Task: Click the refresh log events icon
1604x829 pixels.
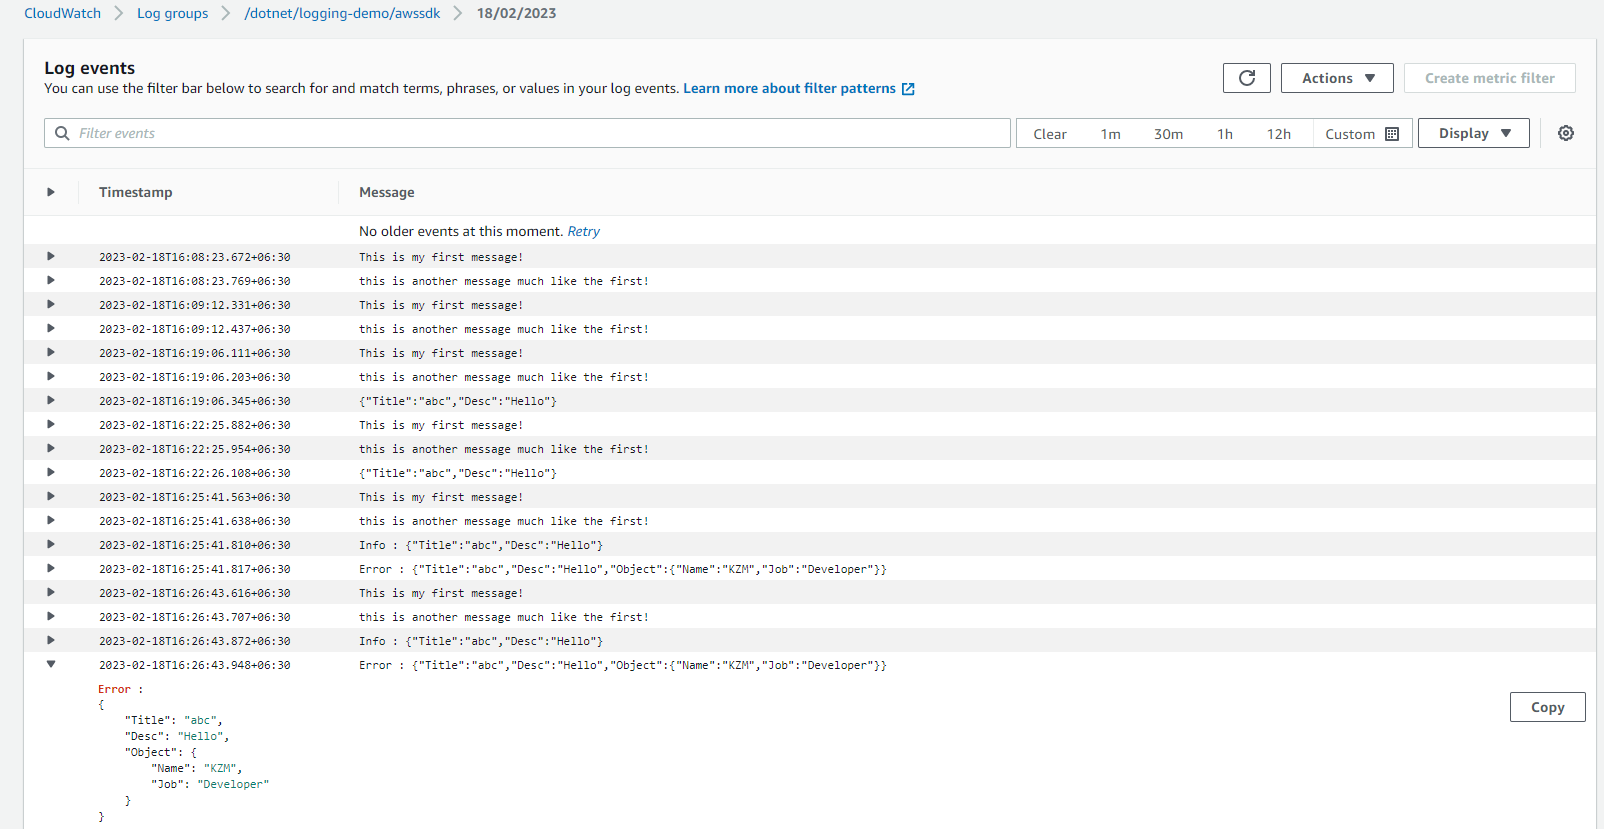Action: click(1246, 78)
